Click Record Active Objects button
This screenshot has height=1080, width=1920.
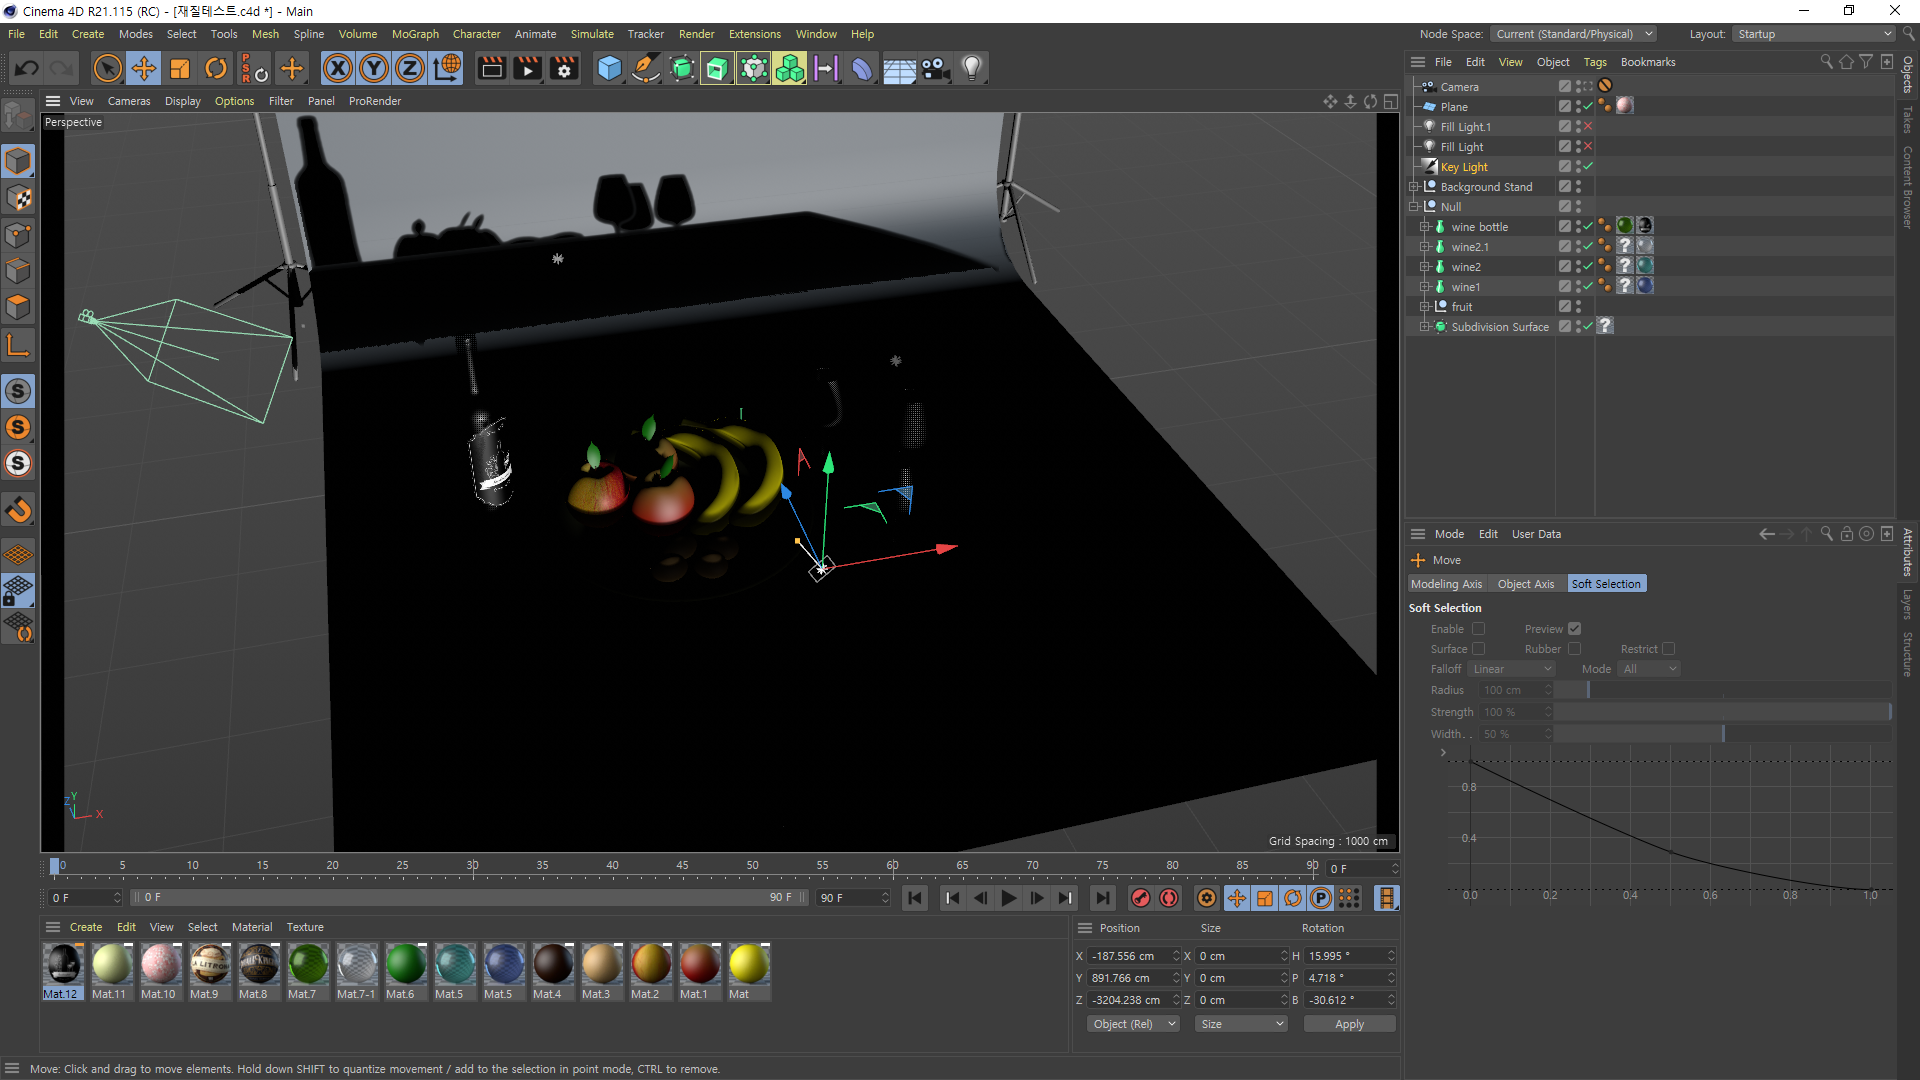click(x=1140, y=898)
